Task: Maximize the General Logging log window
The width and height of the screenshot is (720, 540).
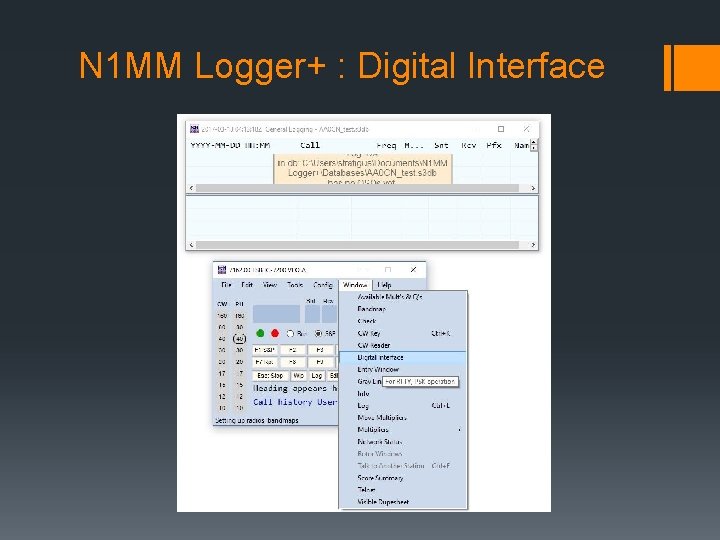Action: pos(501,129)
